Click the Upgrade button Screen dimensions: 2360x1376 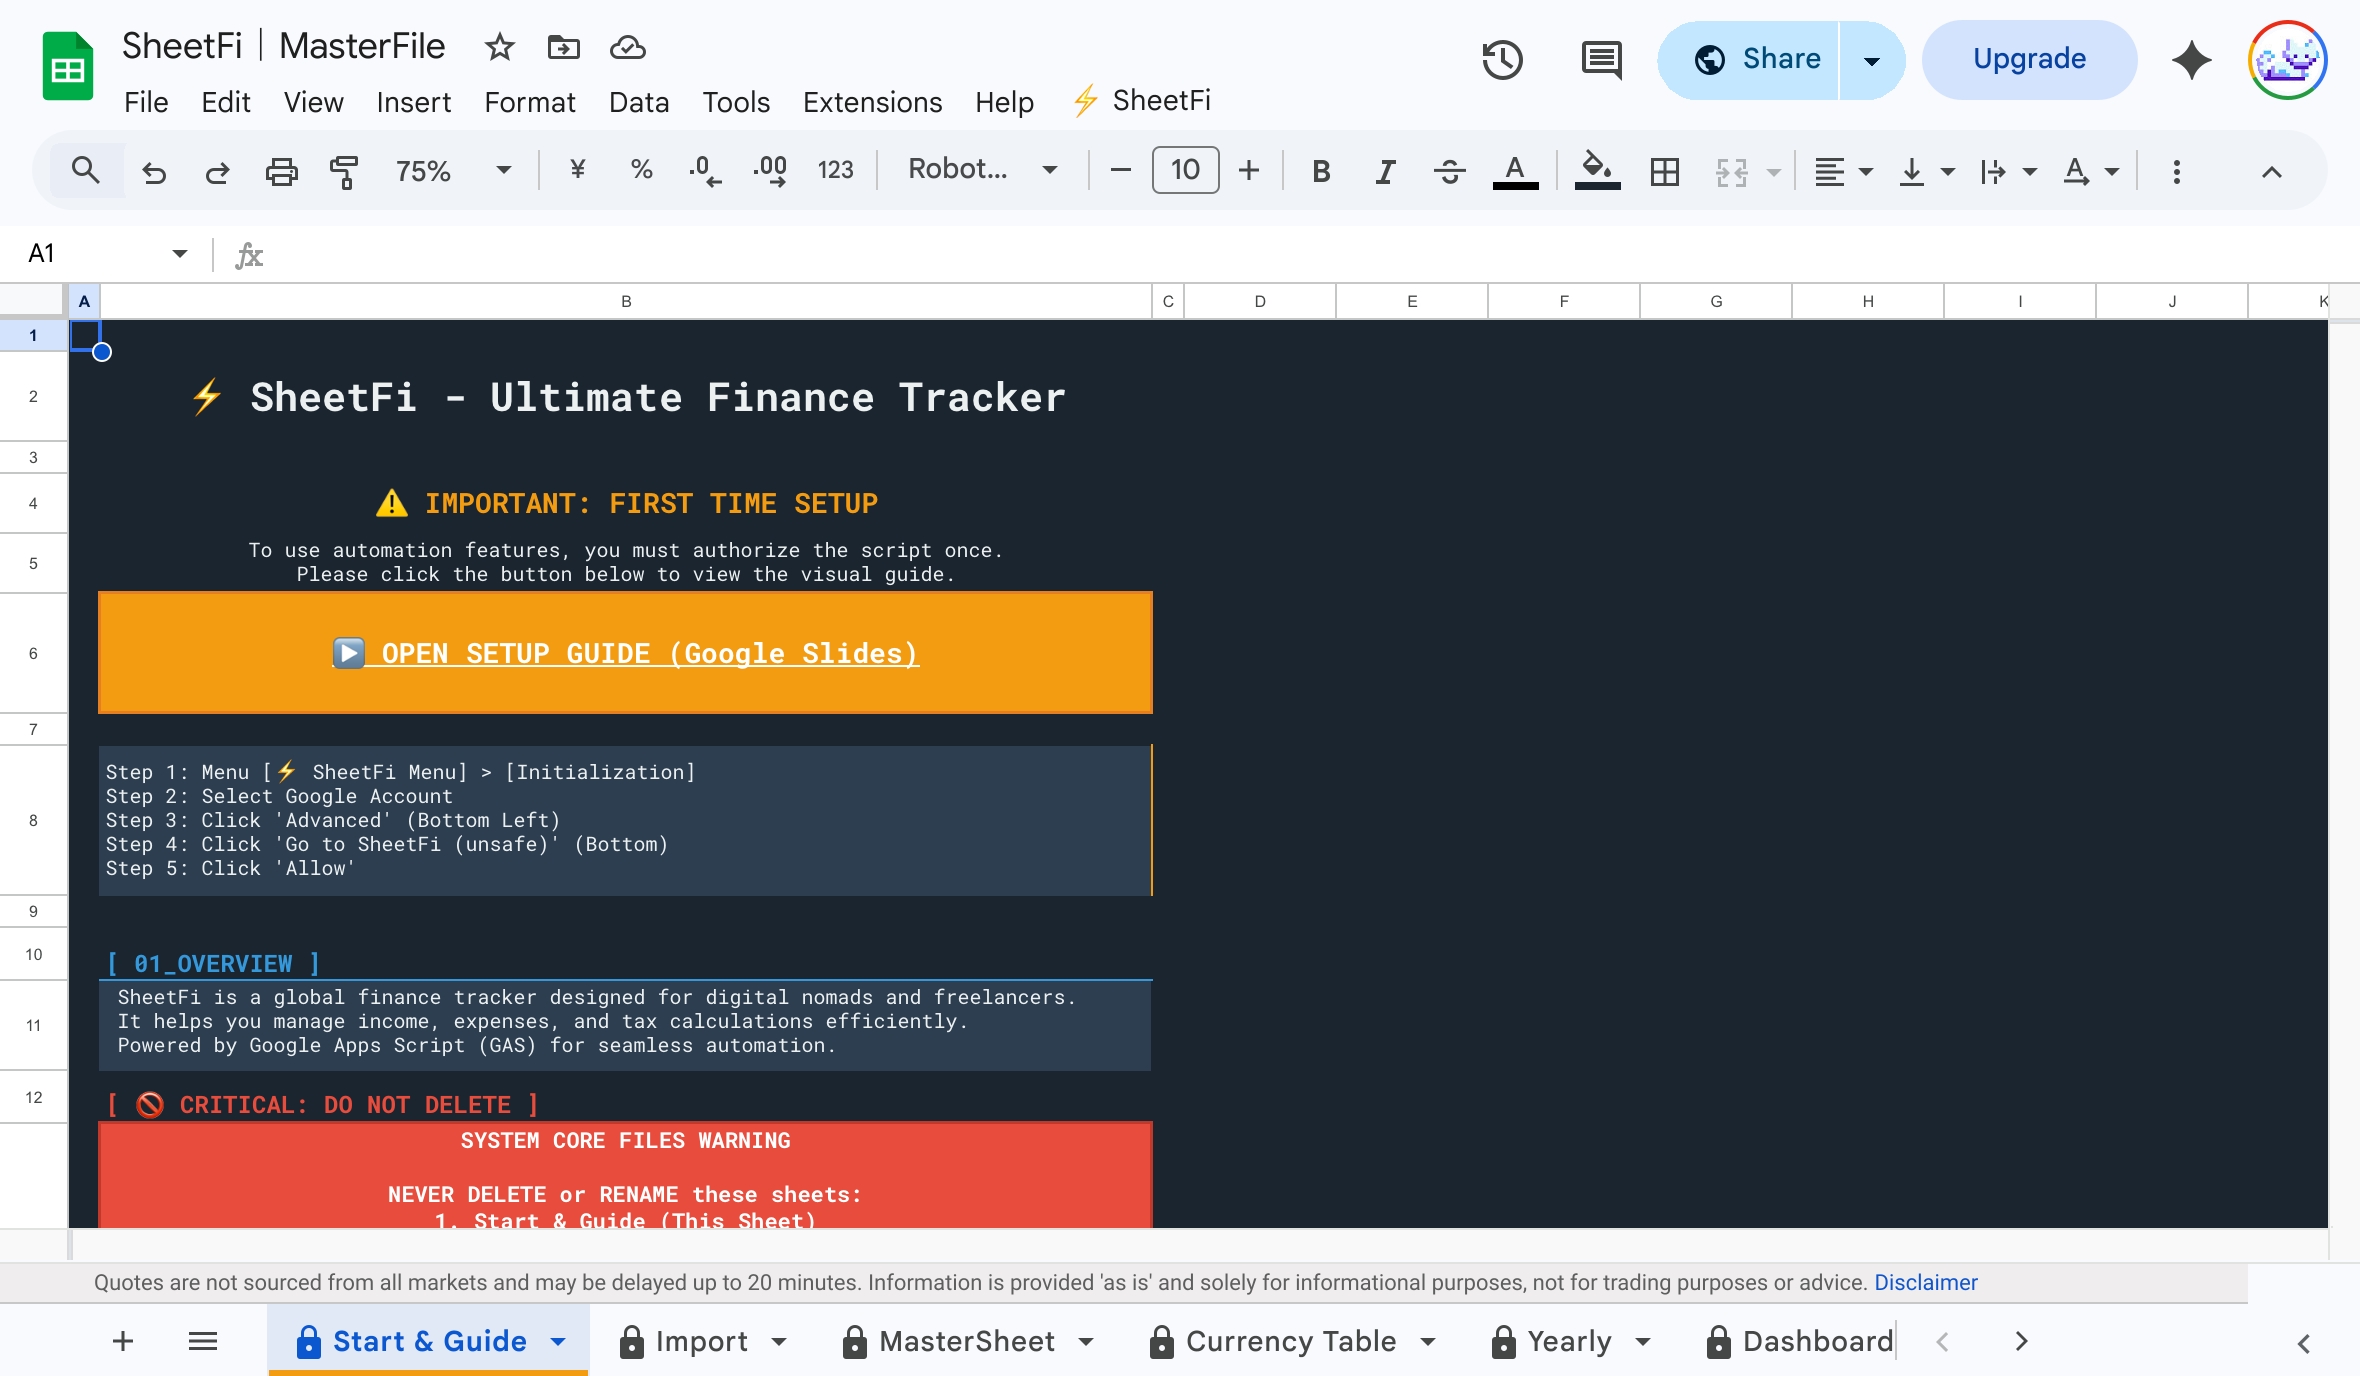pos(2029,59)
